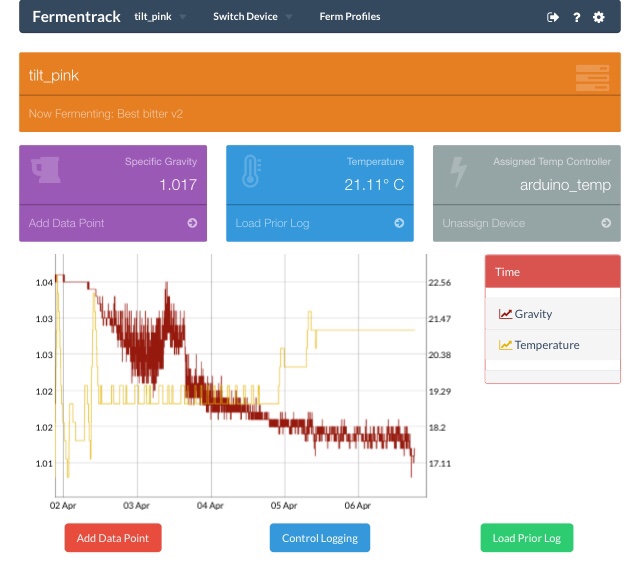The height and width of the screenshot is (587, 640).
Task: Click the 03 Apr date label on the chart axis
Action: 136,506
